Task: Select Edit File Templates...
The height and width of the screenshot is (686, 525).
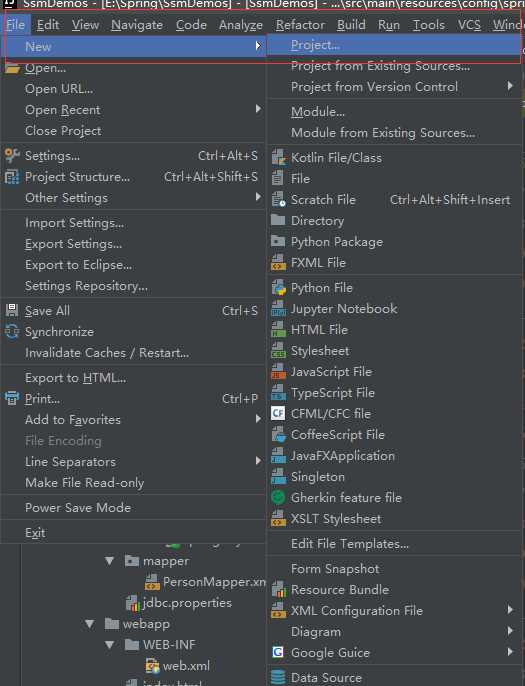Action: [x=394, y=543]
